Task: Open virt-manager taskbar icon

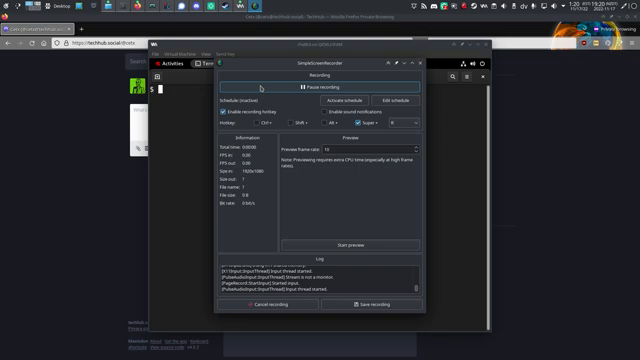Action: tap(240, 6)
